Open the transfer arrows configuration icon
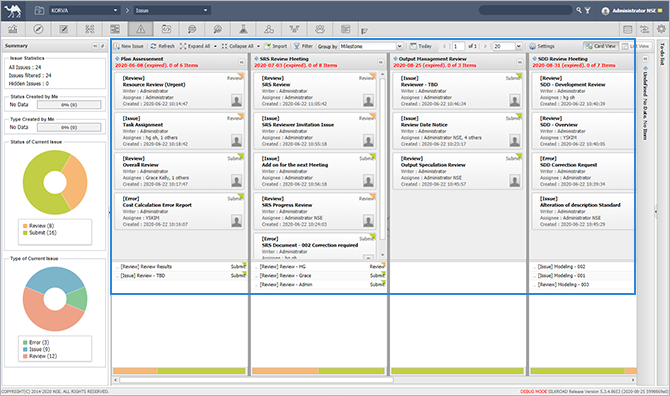 644,29
